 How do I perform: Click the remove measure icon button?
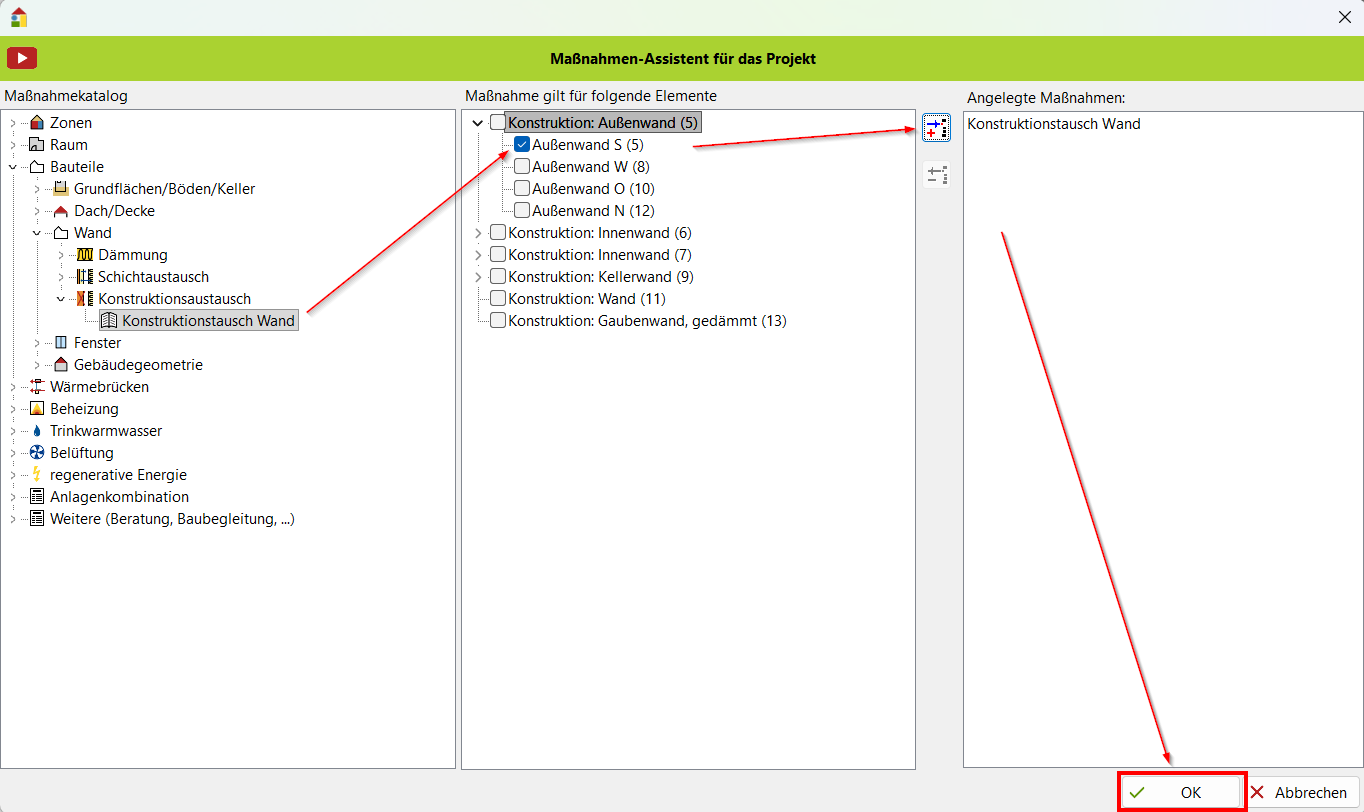click(936, 176)
